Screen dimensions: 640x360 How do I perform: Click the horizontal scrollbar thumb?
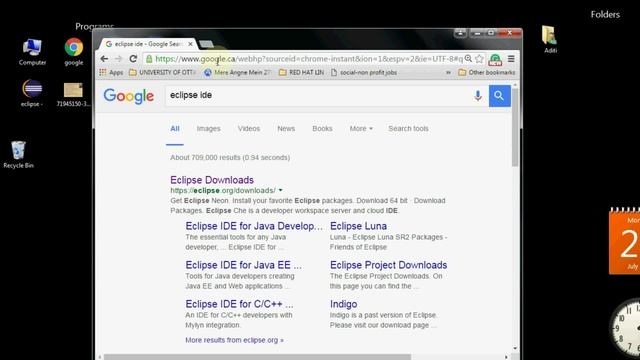pos(257,357)
